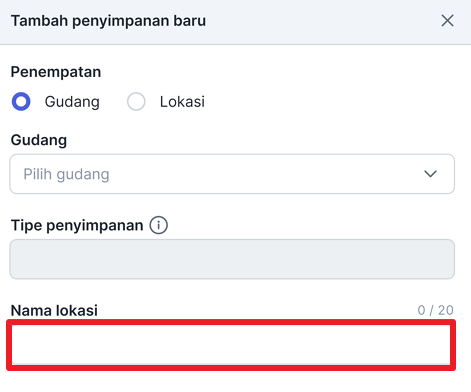The height and width of the screenshot is (392, 471).
Task: Focus the Nama lokasi input field
Action: (x=231, y=345)
